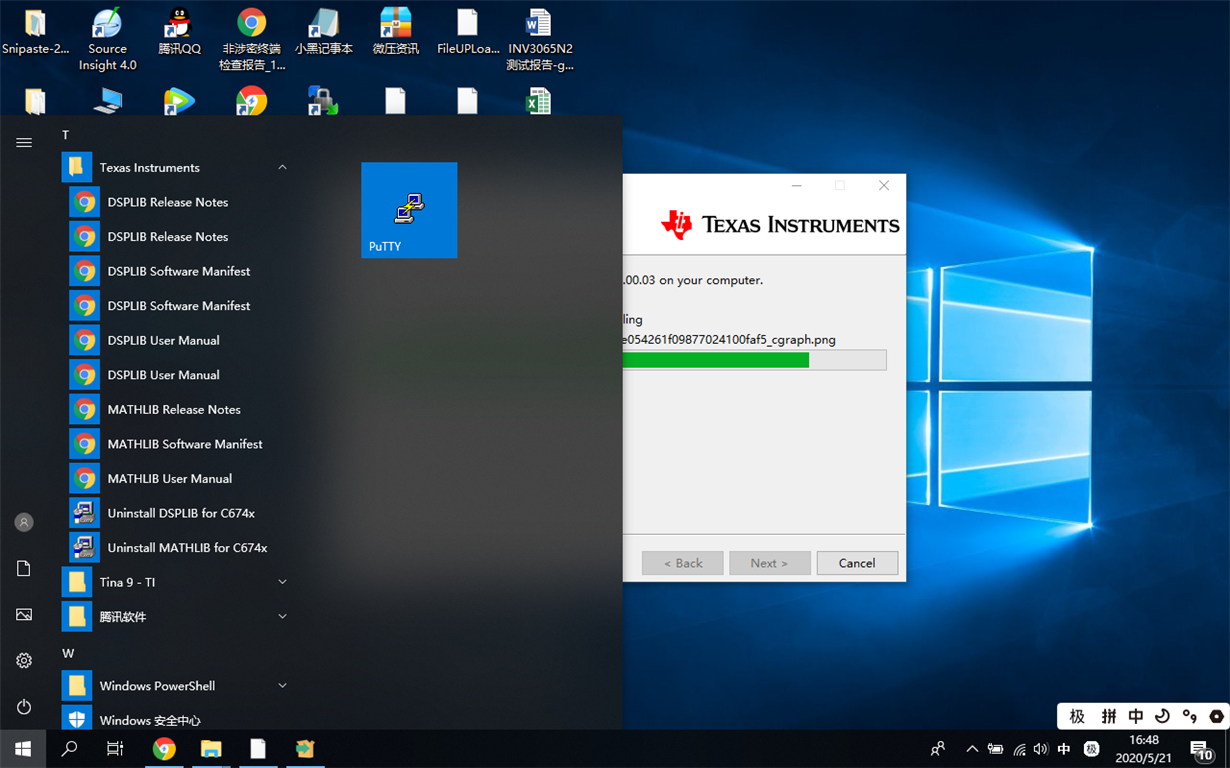Launch the PuTTY tile in Start menu

pyautogui.click(x=409, y=210)
